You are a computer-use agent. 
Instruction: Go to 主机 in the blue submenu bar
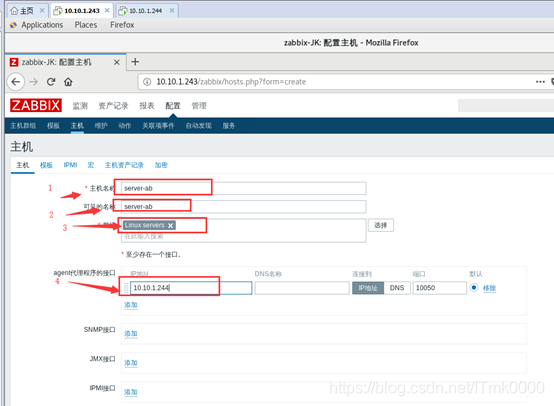(x=77, y=126)
